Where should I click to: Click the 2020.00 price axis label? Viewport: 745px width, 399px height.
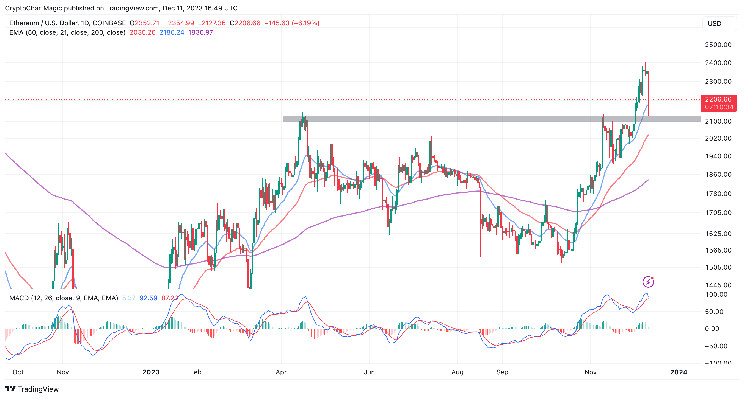718,138
